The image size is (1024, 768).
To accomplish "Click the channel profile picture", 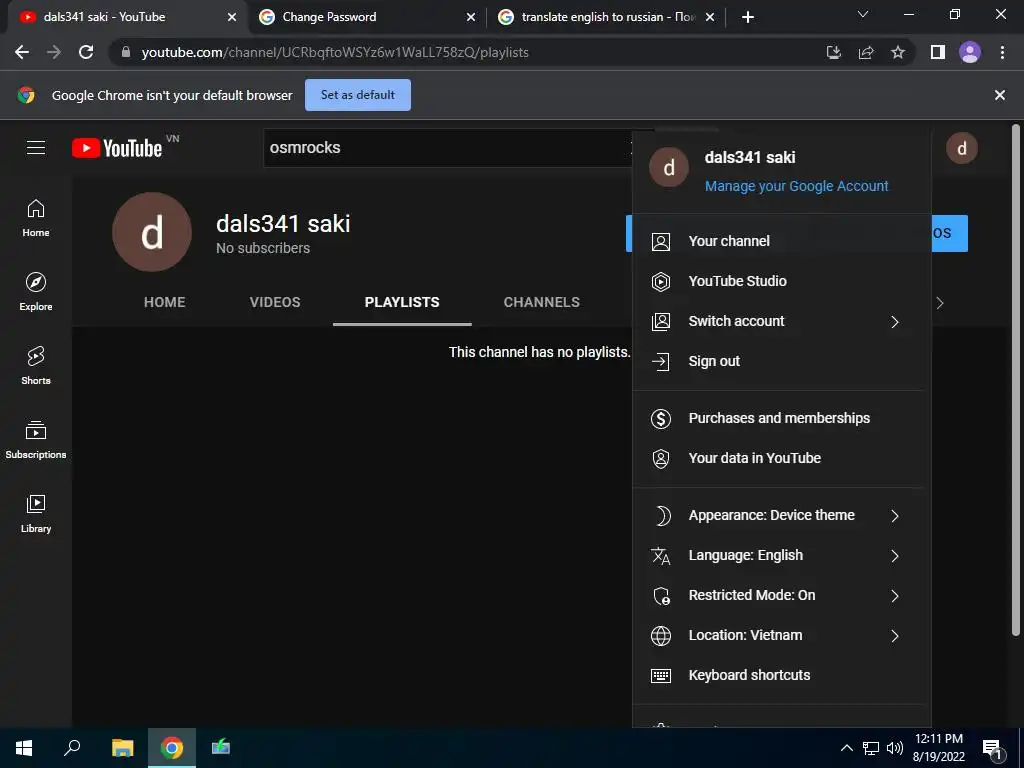I will pyautogui.click(x=152, y=232).
